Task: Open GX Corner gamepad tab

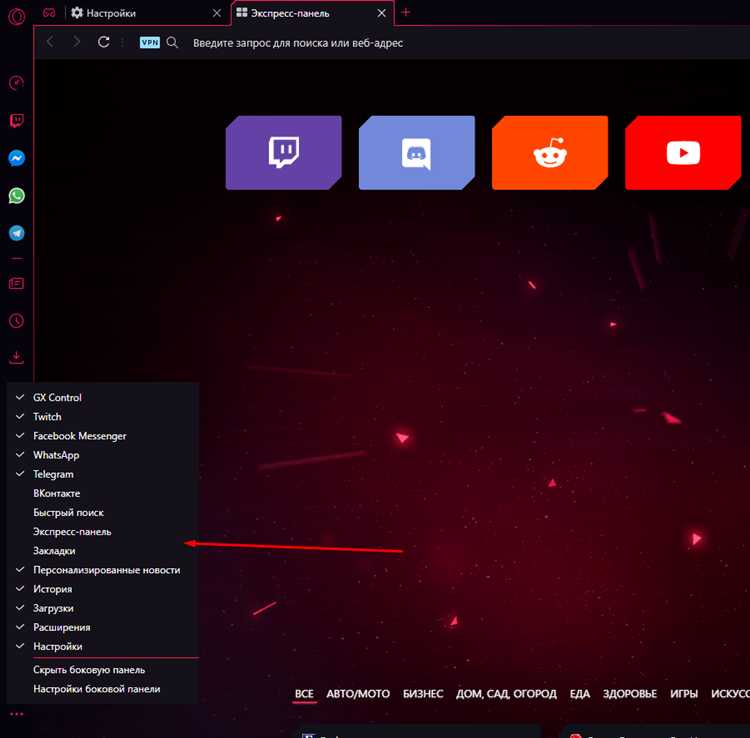Action: [x=49, y=13]
